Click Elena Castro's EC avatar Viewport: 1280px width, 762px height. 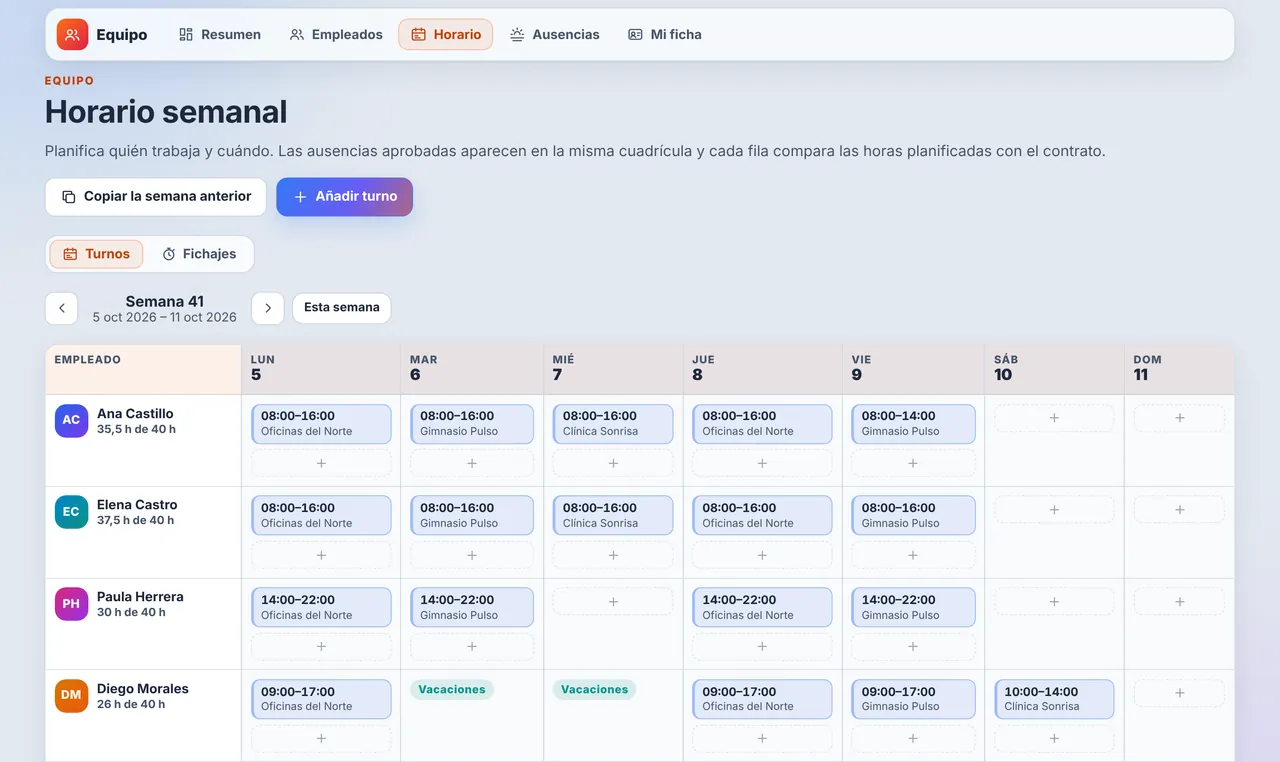tap(71, 512)
